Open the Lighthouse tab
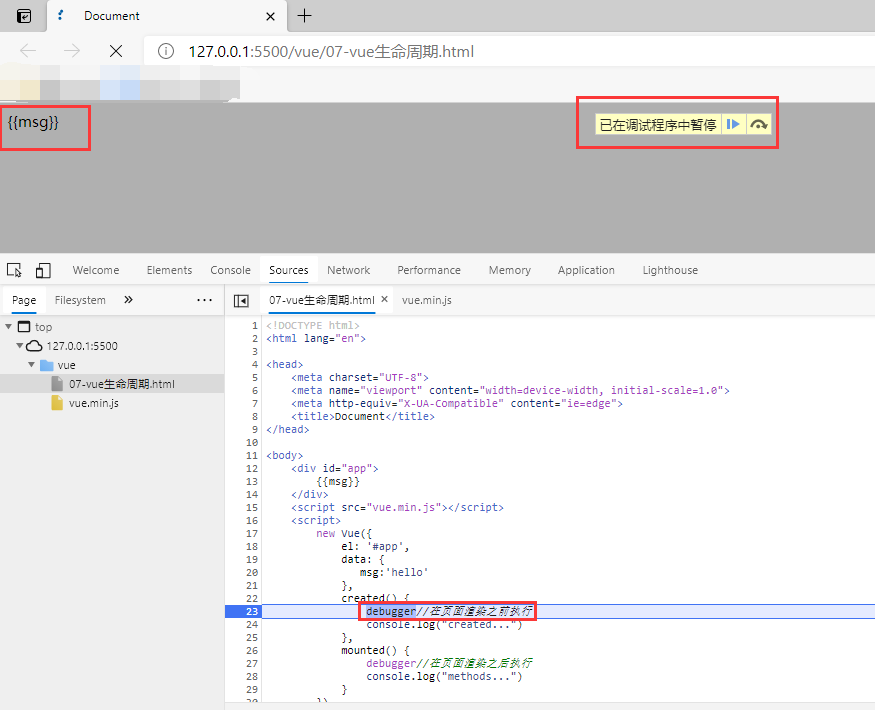875x710 pixels. click(670, 270)
